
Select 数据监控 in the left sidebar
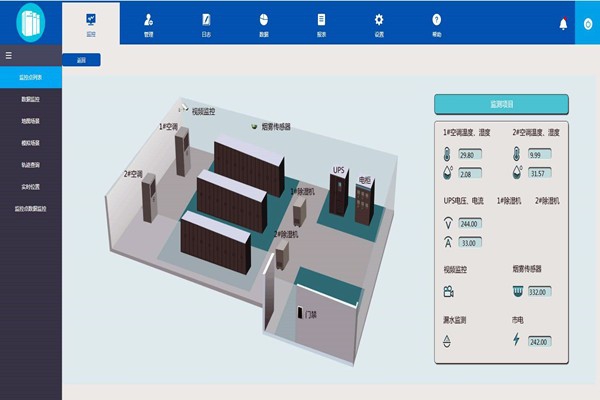point(31,100)
